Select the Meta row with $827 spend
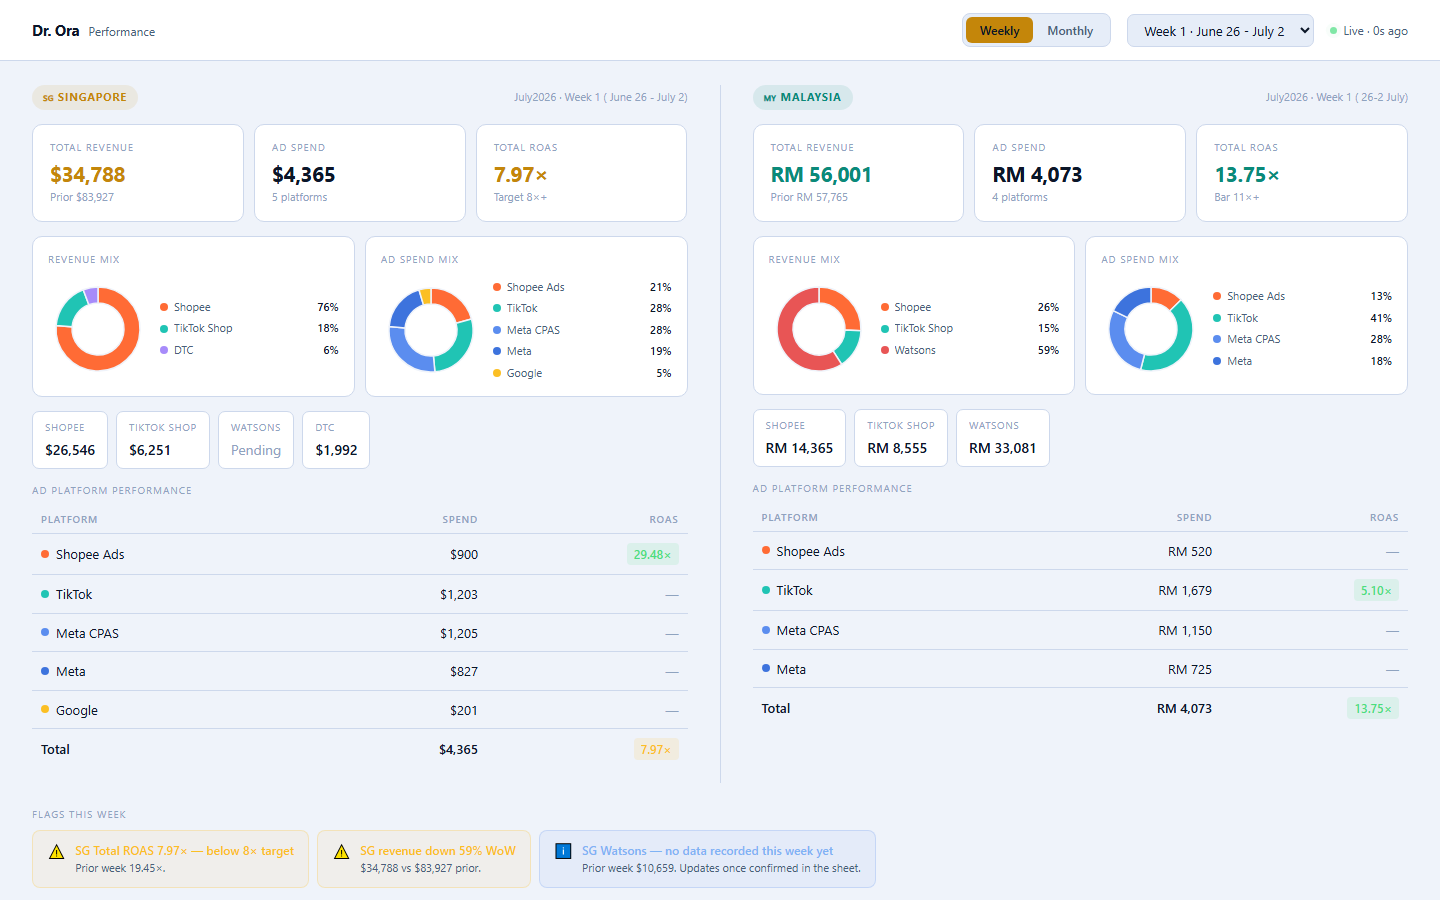 coord(360,672)
